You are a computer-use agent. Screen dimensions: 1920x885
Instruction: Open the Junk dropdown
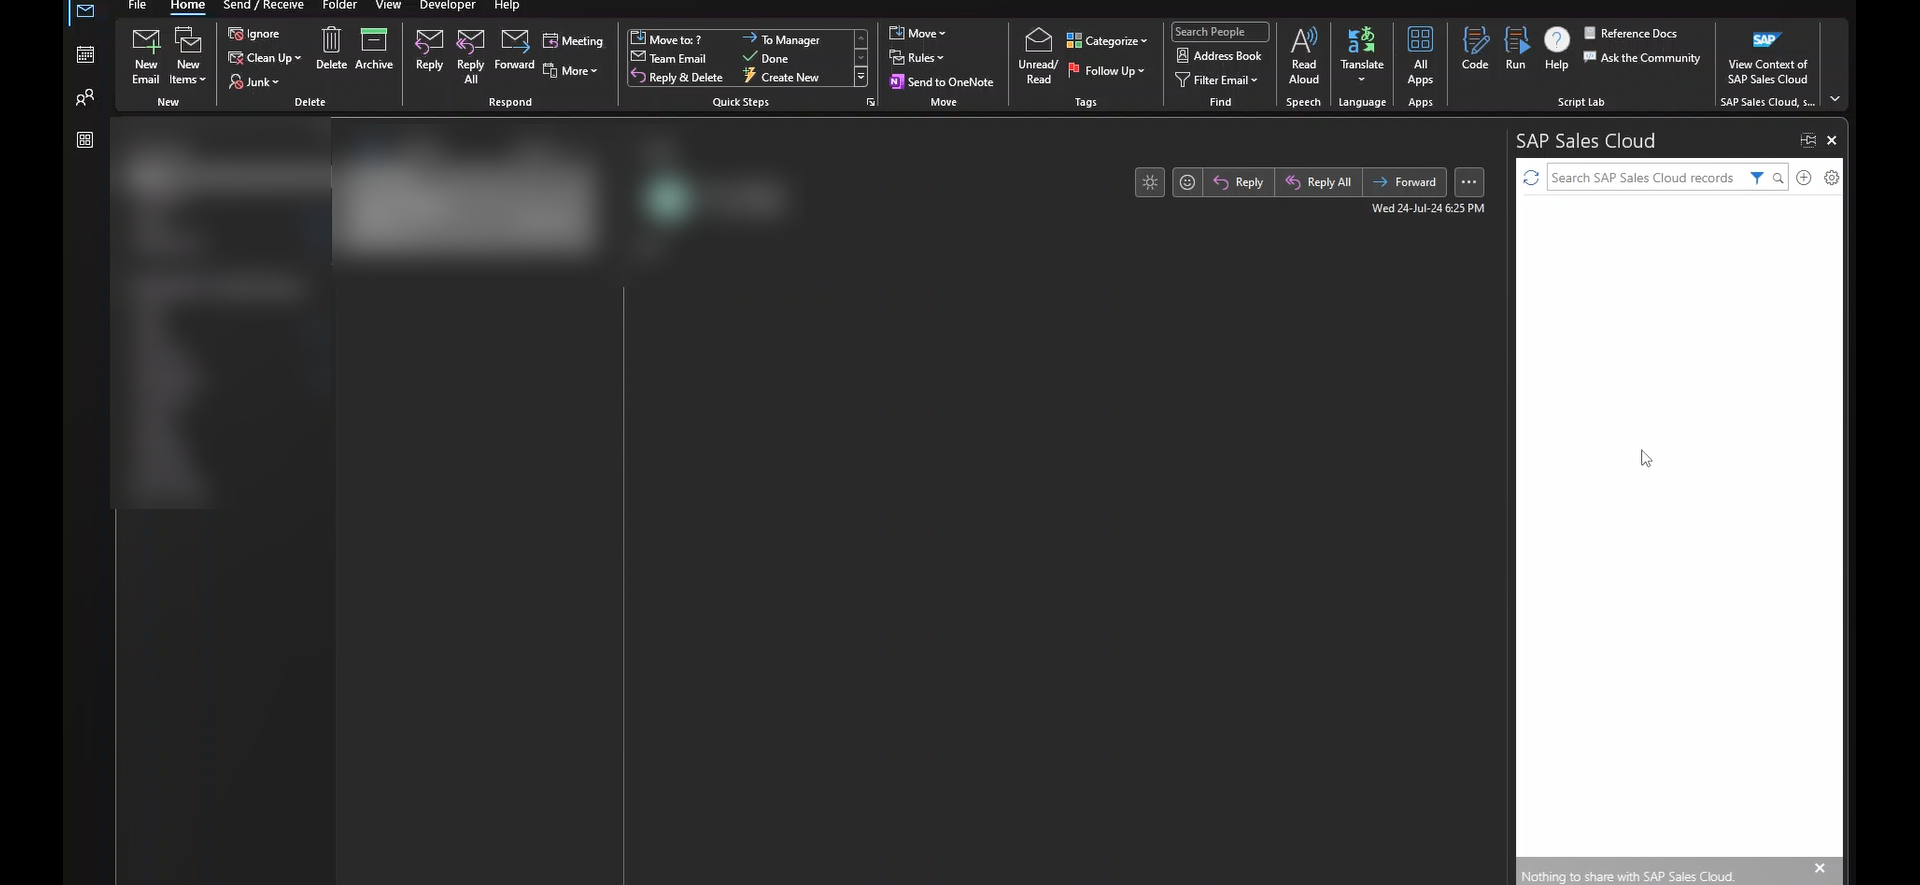click(x=254, y=82)
